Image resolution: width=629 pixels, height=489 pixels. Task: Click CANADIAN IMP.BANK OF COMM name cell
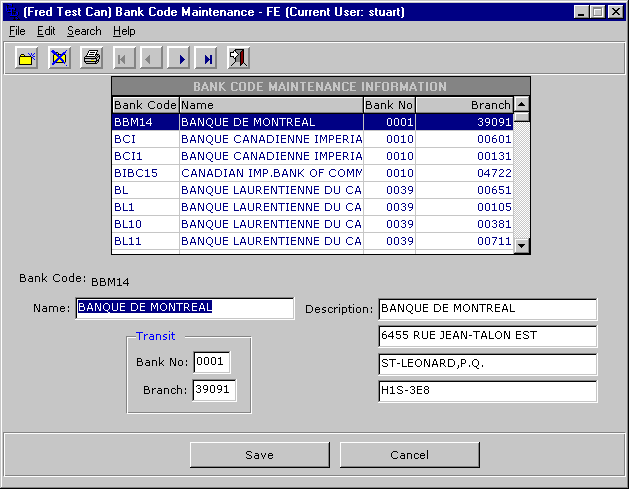271,173
